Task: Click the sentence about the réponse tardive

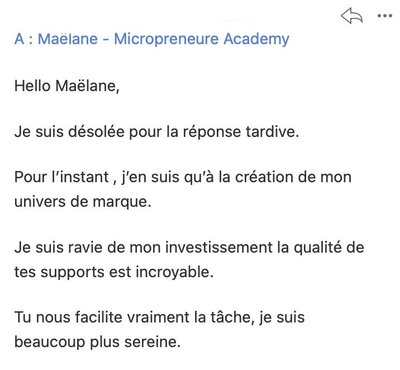Action: [x=157, y=132]
